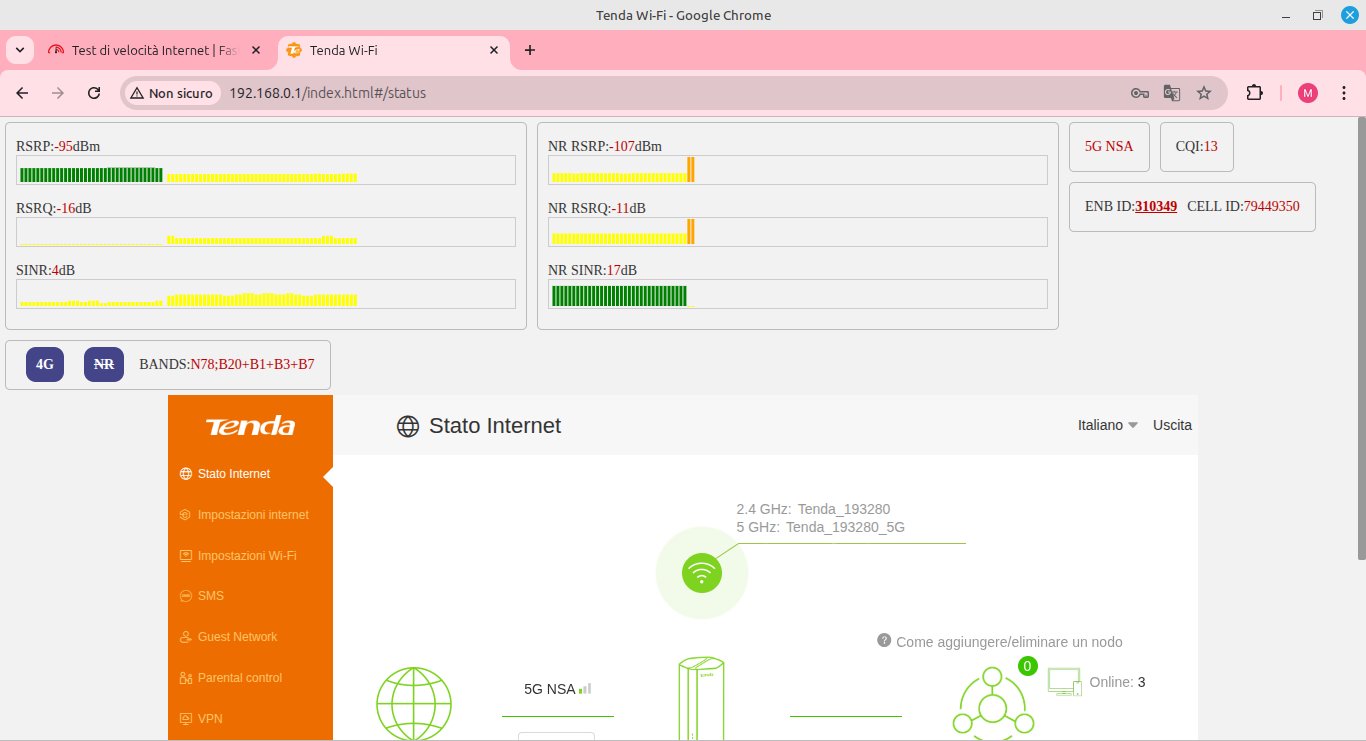1366x741 pixels.
Task: Open the Italiano language dropdown
Action: (x=1108, y=425)
